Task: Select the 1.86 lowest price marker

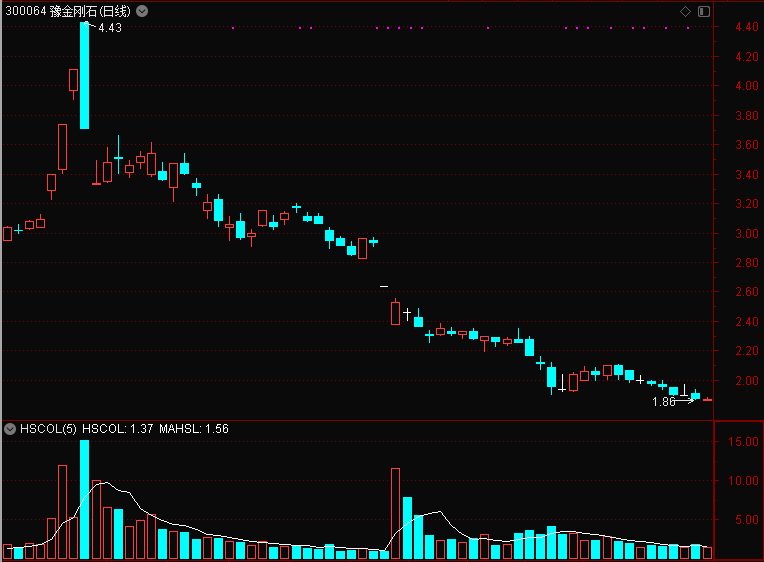Action: pyautogui.click(x=664, y=402)
